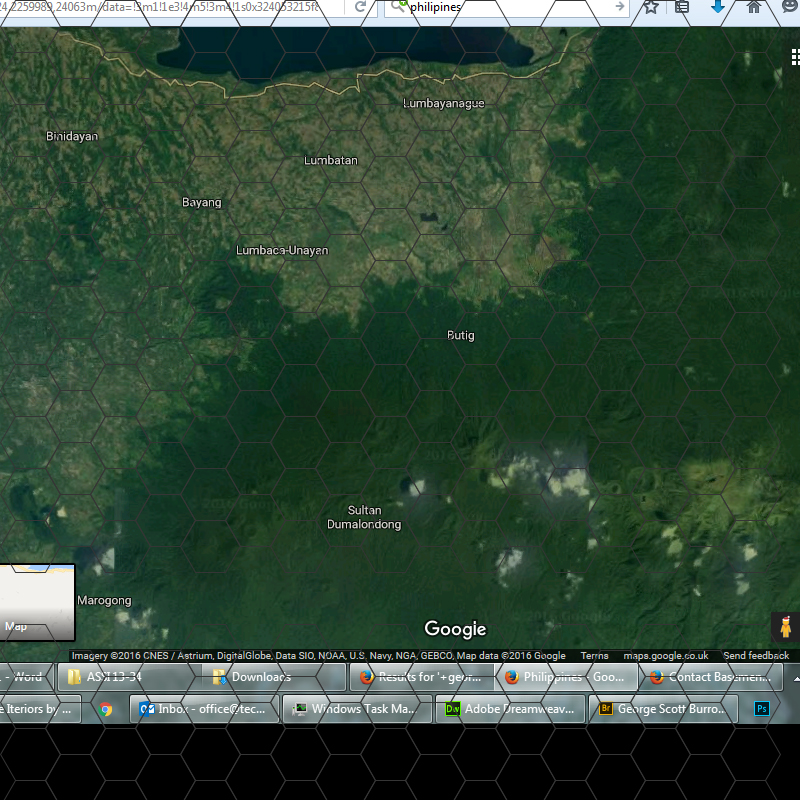
Task: Switch to the Word taskbar window
Action: (x=25, y=677)
